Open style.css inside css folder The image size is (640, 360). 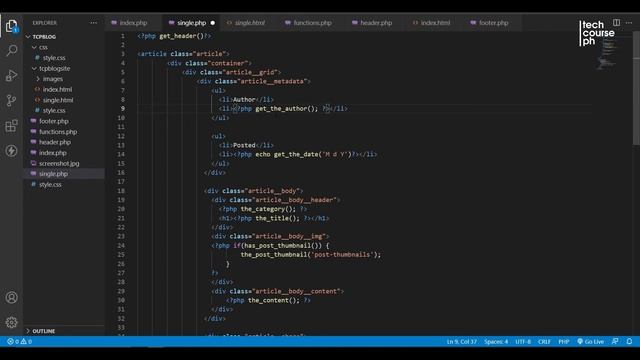tap(64, 58)
